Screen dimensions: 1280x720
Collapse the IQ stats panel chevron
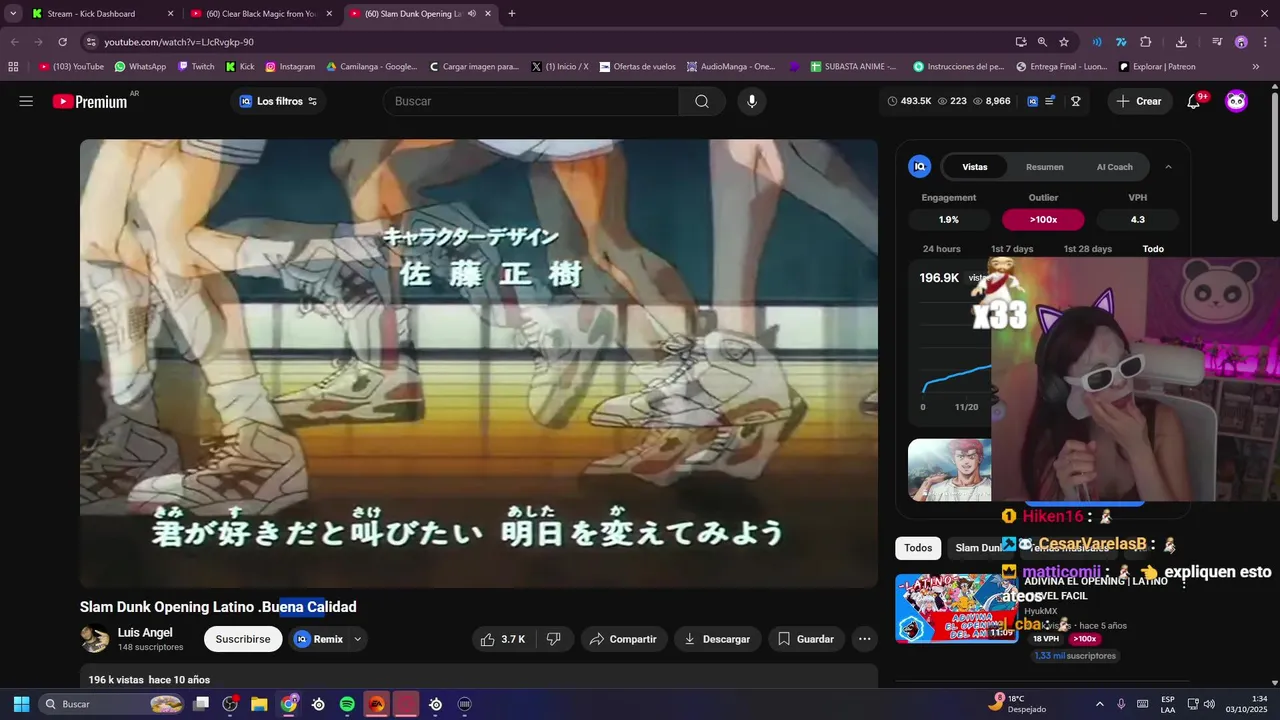pyautogui.click(x=1168, y=167)
